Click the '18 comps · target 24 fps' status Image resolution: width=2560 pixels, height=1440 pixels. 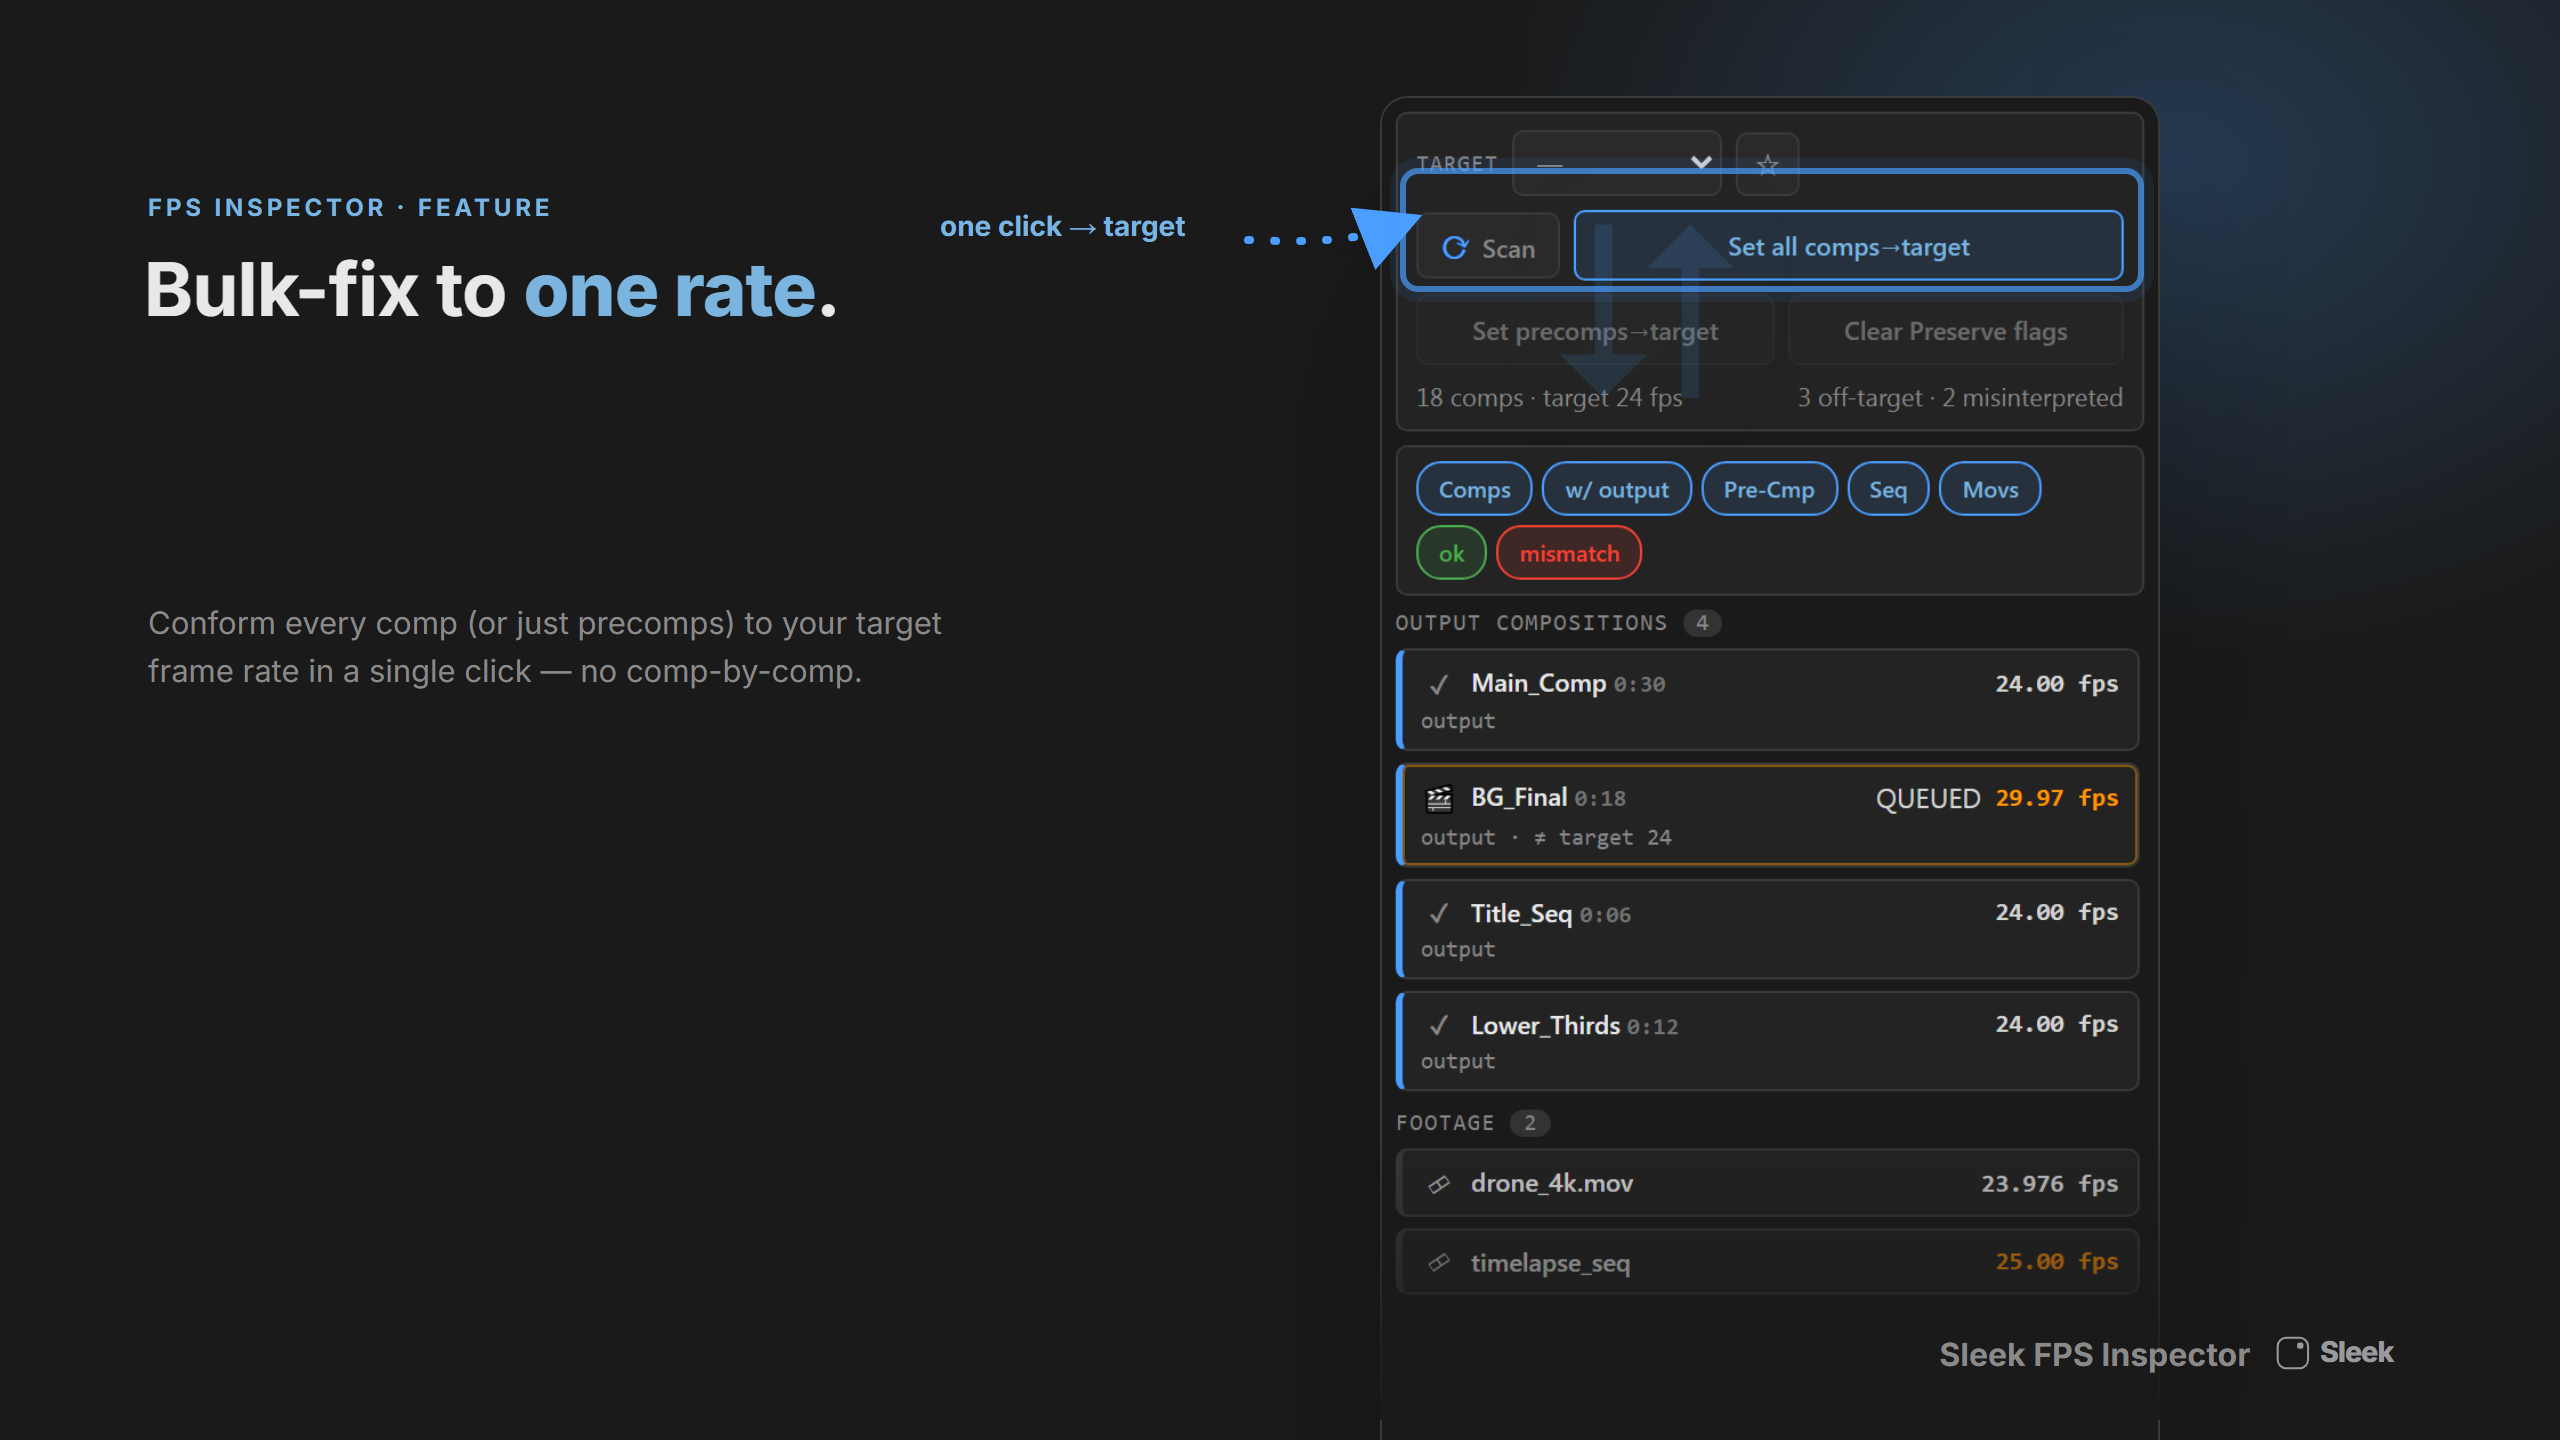point(1549,397)
